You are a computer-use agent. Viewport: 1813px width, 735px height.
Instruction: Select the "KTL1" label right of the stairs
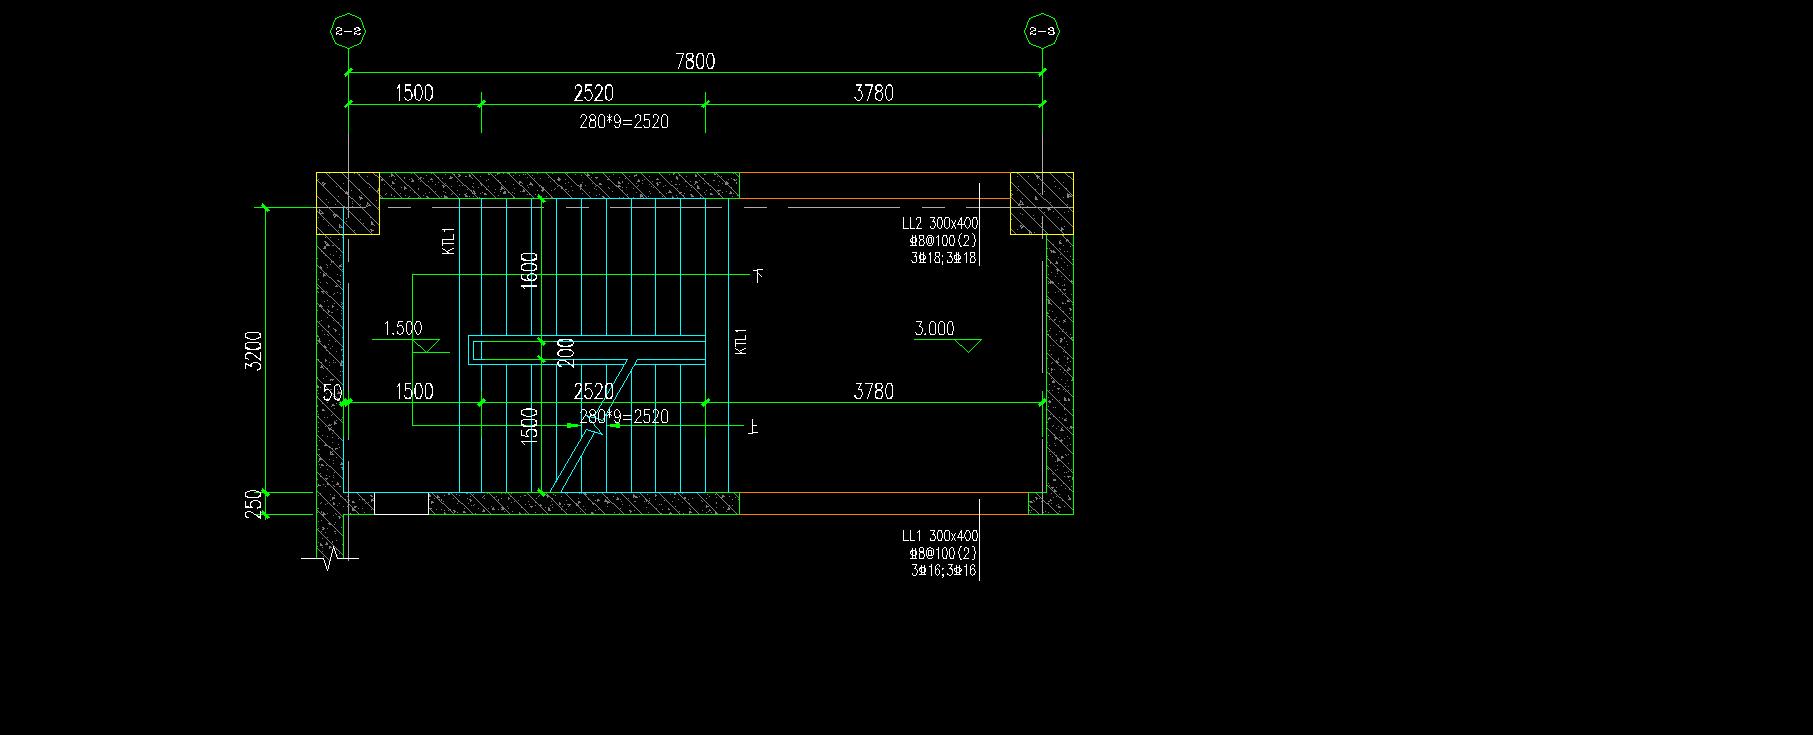pos(741,341)
